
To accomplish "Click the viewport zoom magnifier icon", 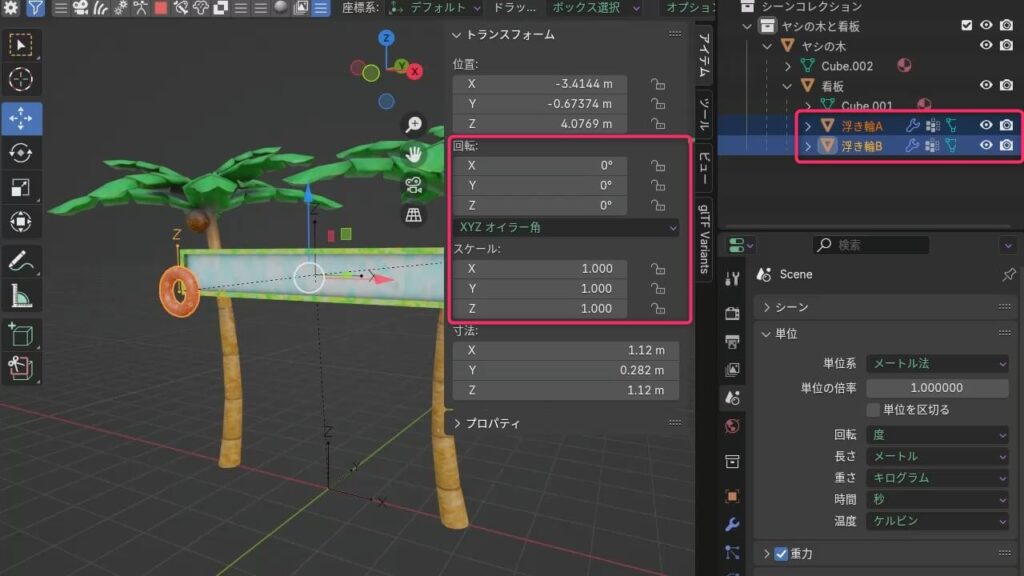I will pos(413,124).
